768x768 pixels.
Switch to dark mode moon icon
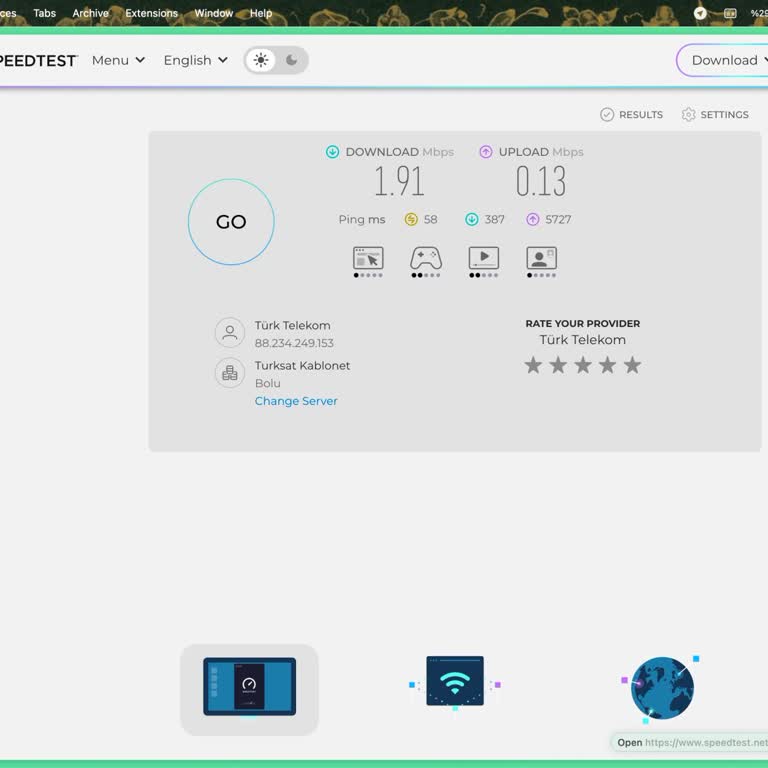pyautogui.click(x=291, y=60)
